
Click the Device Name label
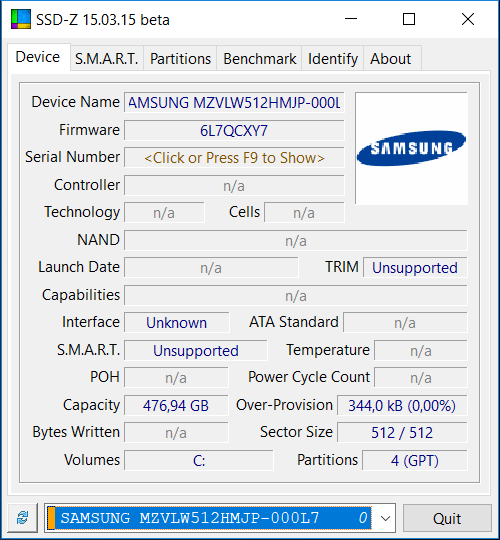point(76,102)
